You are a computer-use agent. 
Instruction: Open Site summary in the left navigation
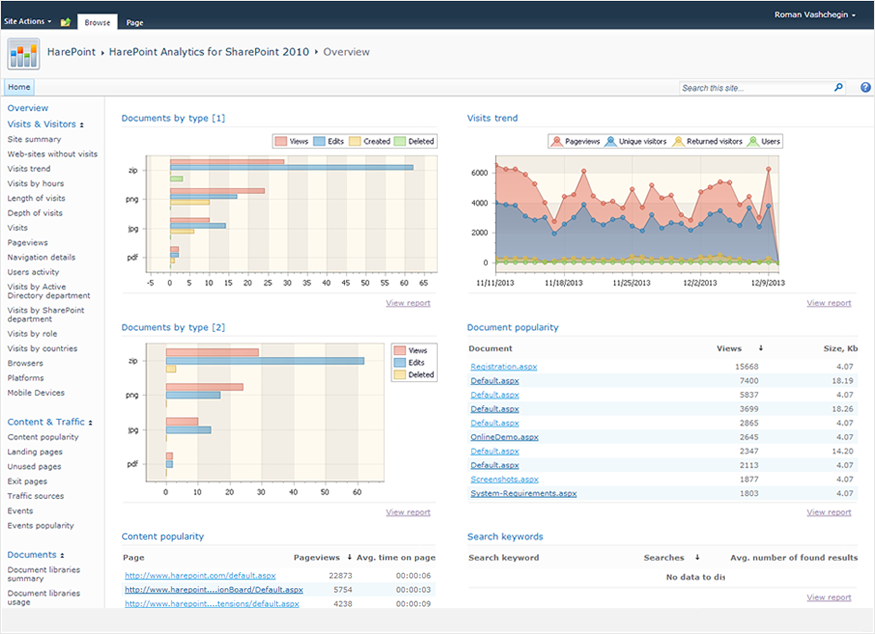pos(34,140)
